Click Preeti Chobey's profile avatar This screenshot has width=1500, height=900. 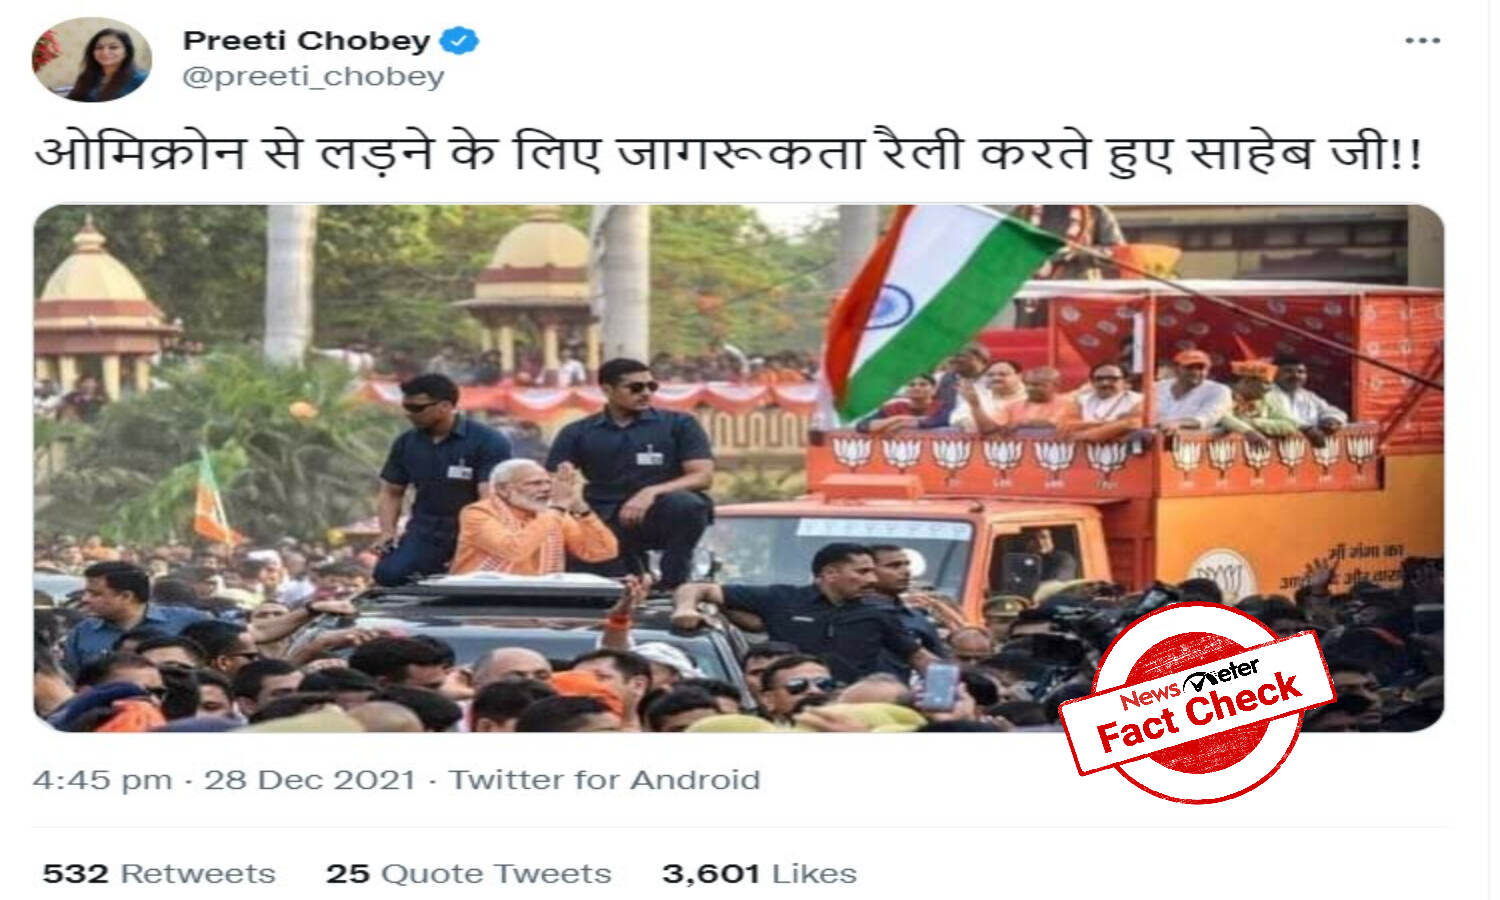tap(92, 59)
